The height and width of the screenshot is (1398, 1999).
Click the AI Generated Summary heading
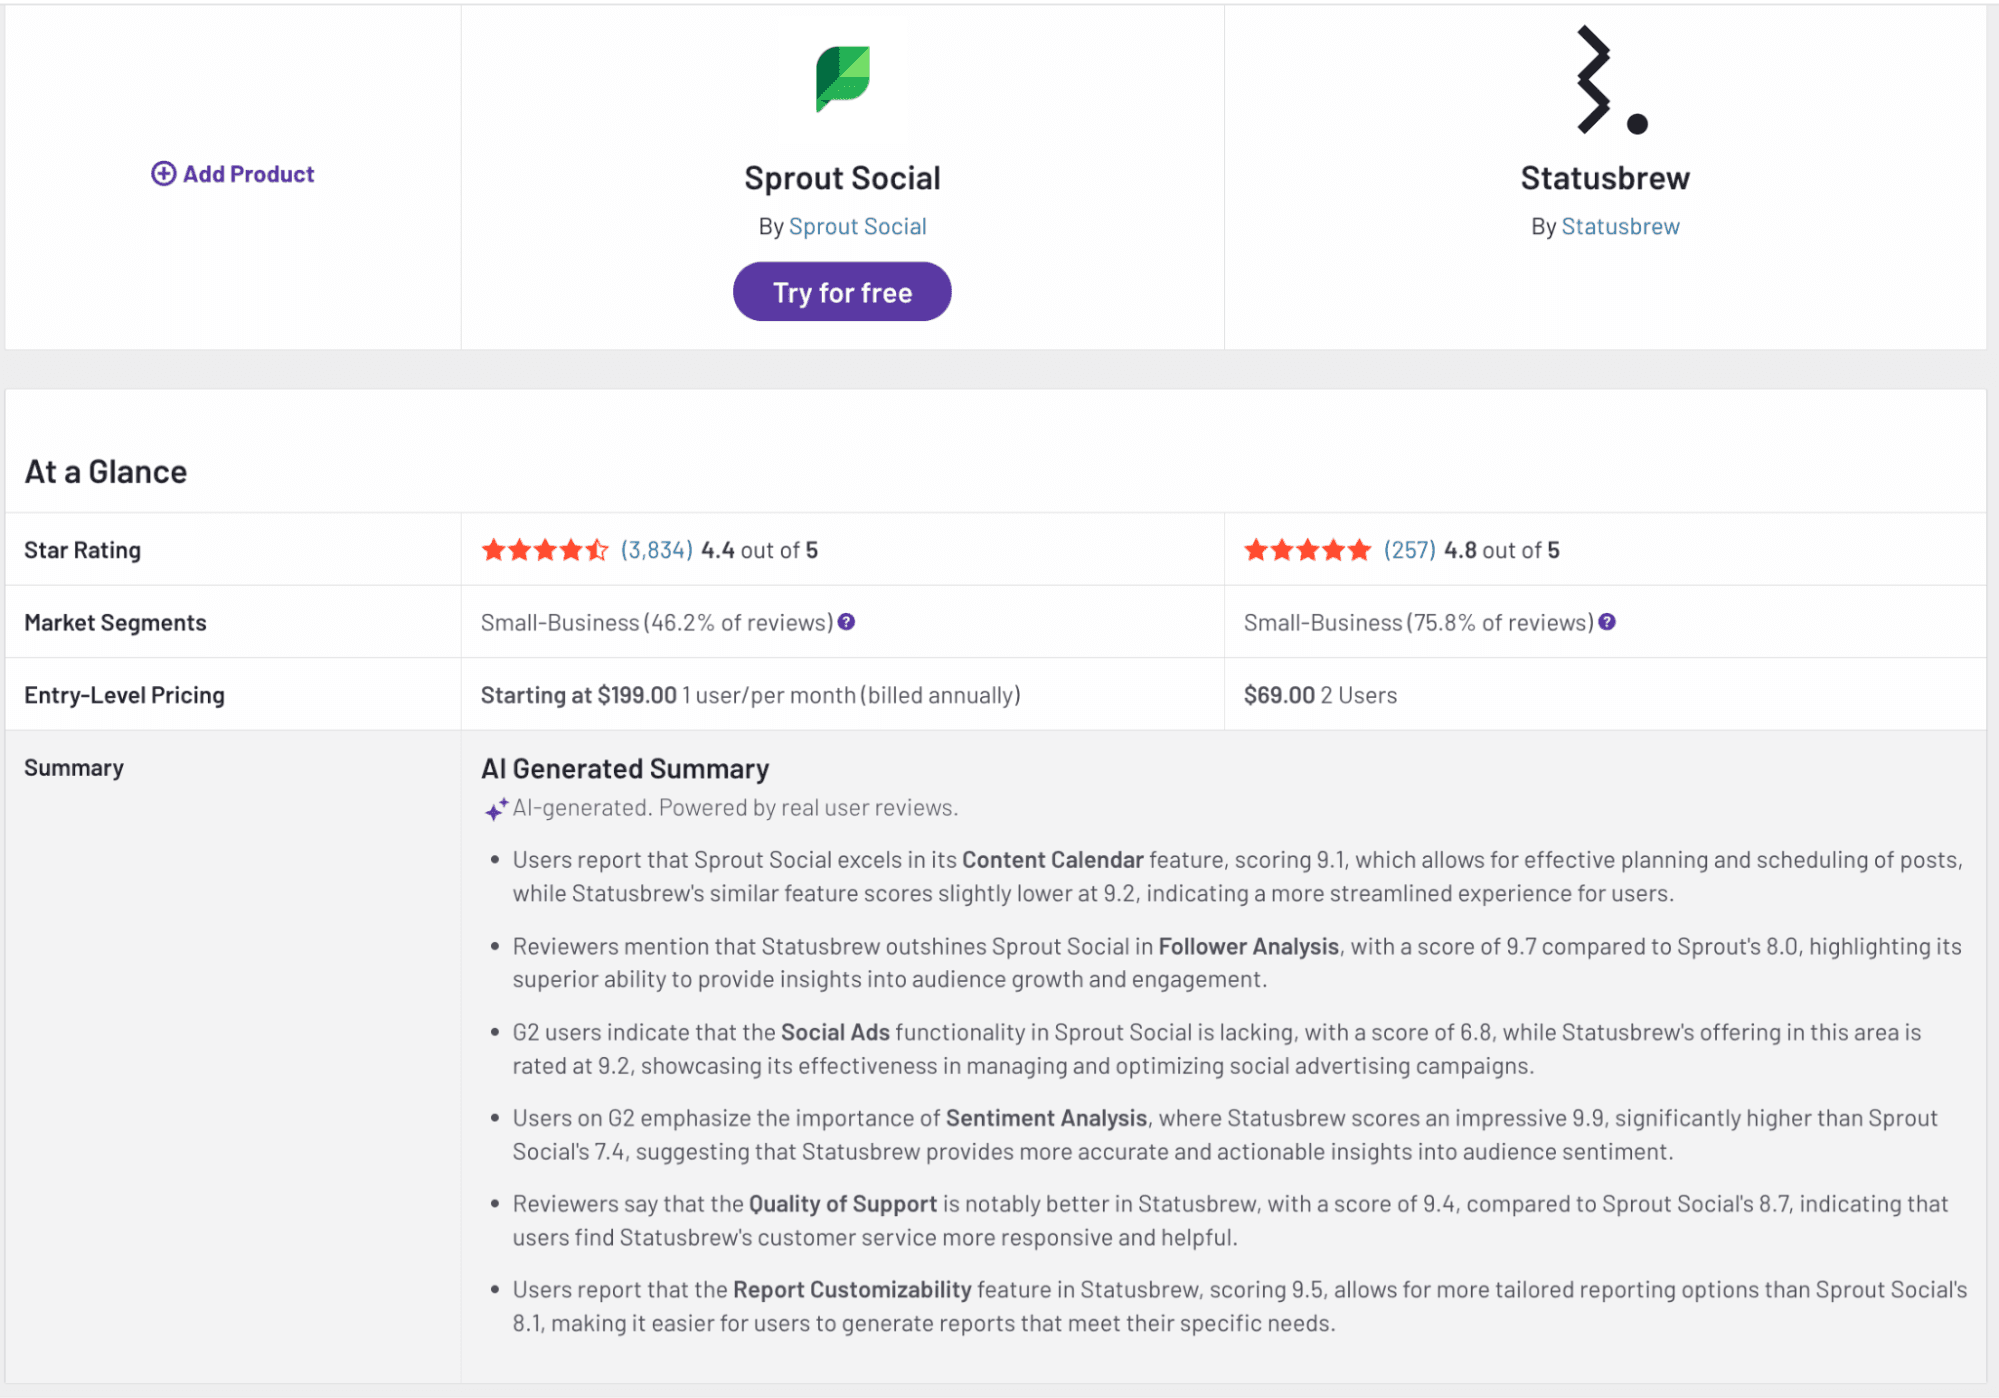625,768
